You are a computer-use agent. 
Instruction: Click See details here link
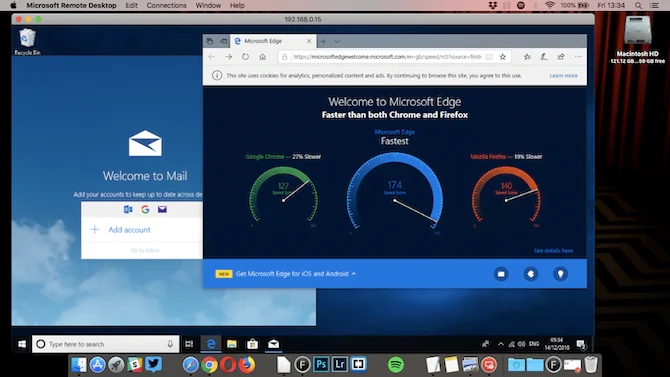[553, 250]
